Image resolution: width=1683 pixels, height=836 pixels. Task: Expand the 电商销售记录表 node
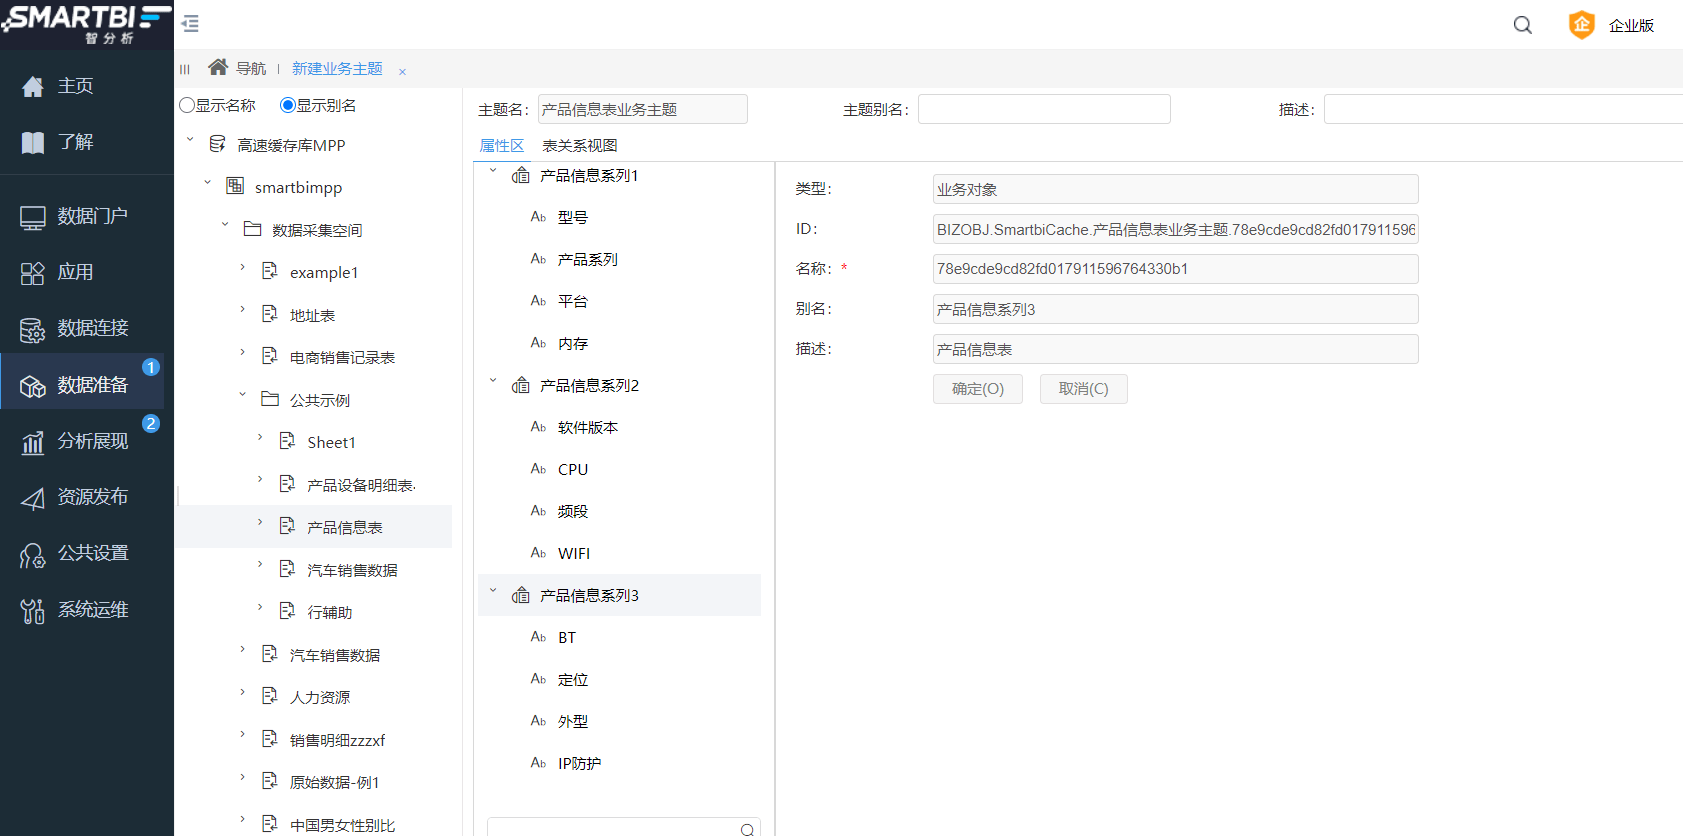tap(242, 352)
